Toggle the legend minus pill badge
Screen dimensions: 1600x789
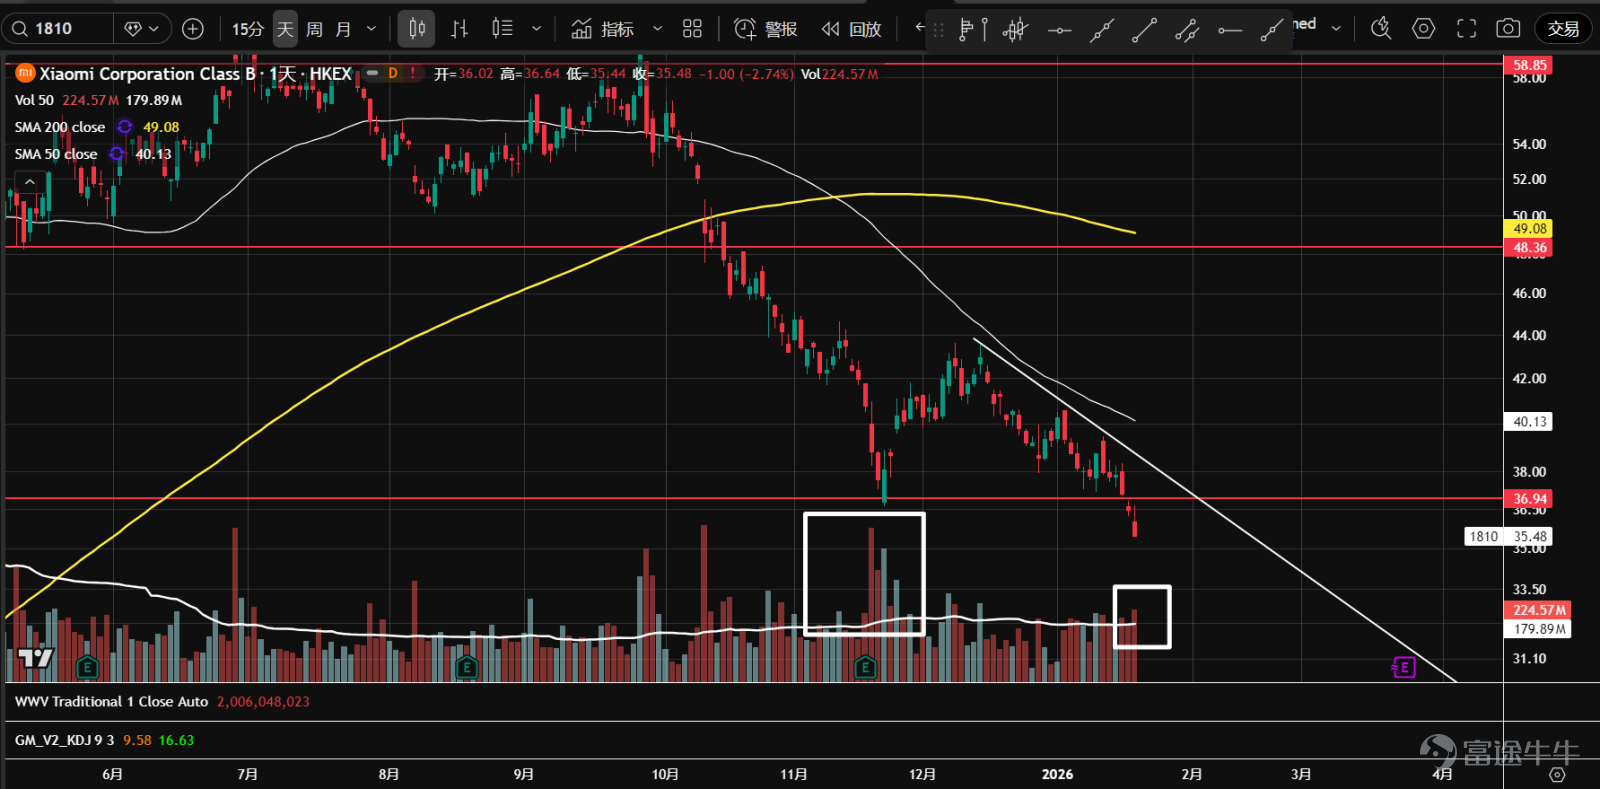(372, 73)
